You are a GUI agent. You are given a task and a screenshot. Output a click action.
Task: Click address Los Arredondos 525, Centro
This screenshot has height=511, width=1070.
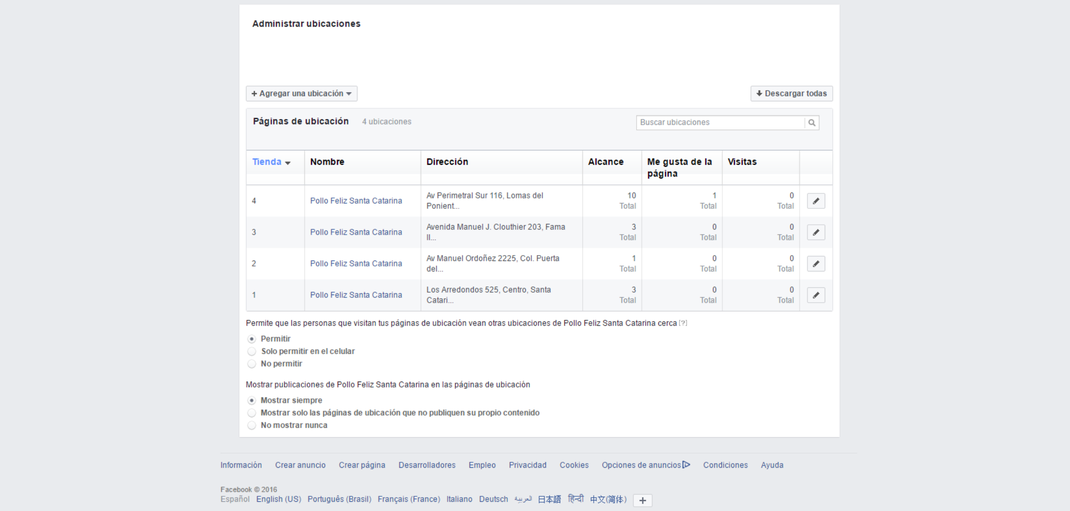tap(489, 295)
